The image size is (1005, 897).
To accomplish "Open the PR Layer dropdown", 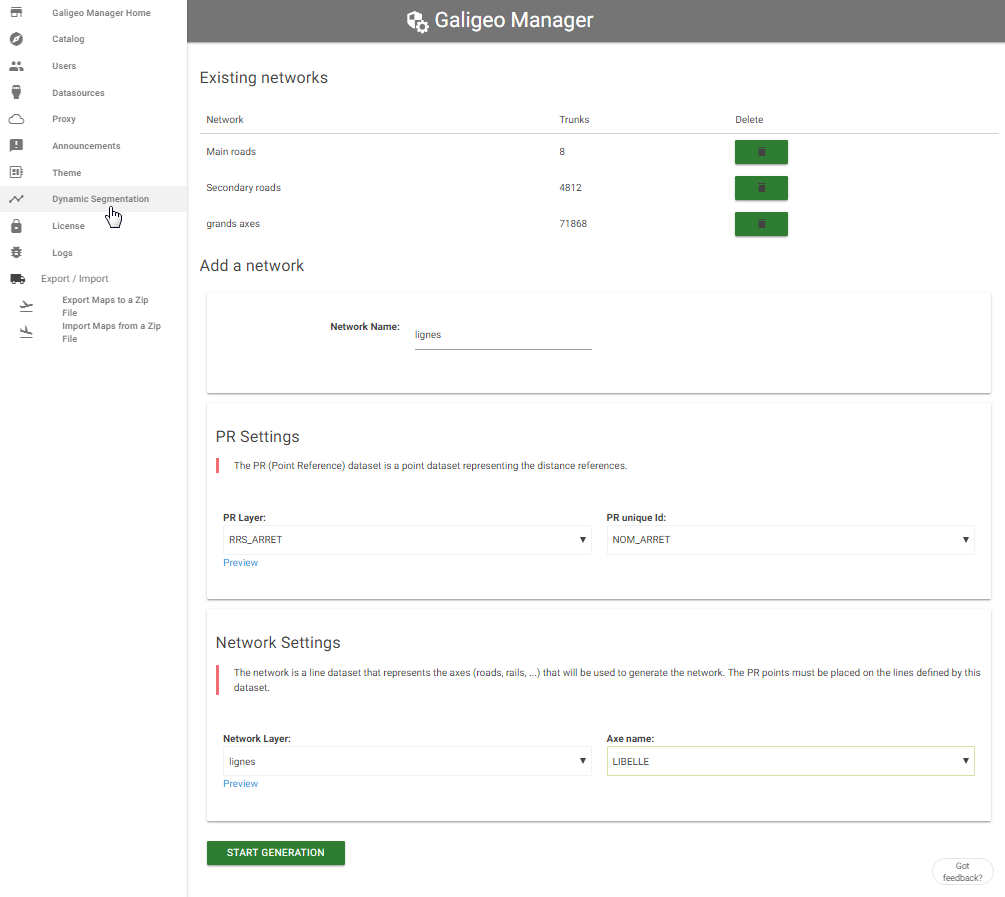I will [406, 540].
